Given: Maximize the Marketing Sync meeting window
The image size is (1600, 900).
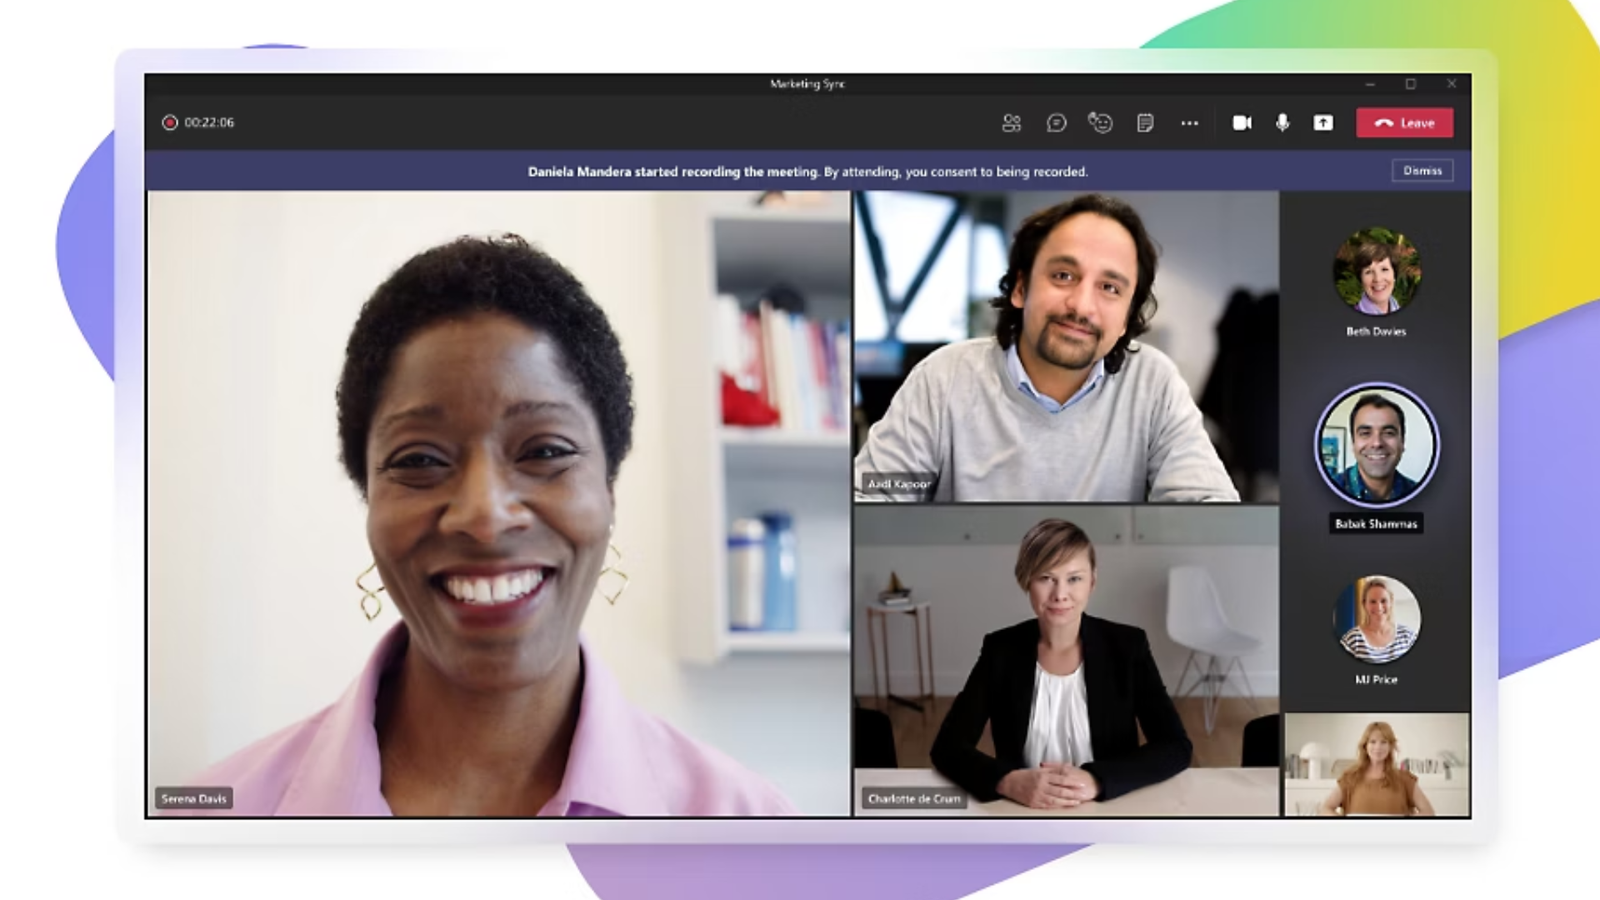Looking at the screenshot, I should pos(1410,84).
